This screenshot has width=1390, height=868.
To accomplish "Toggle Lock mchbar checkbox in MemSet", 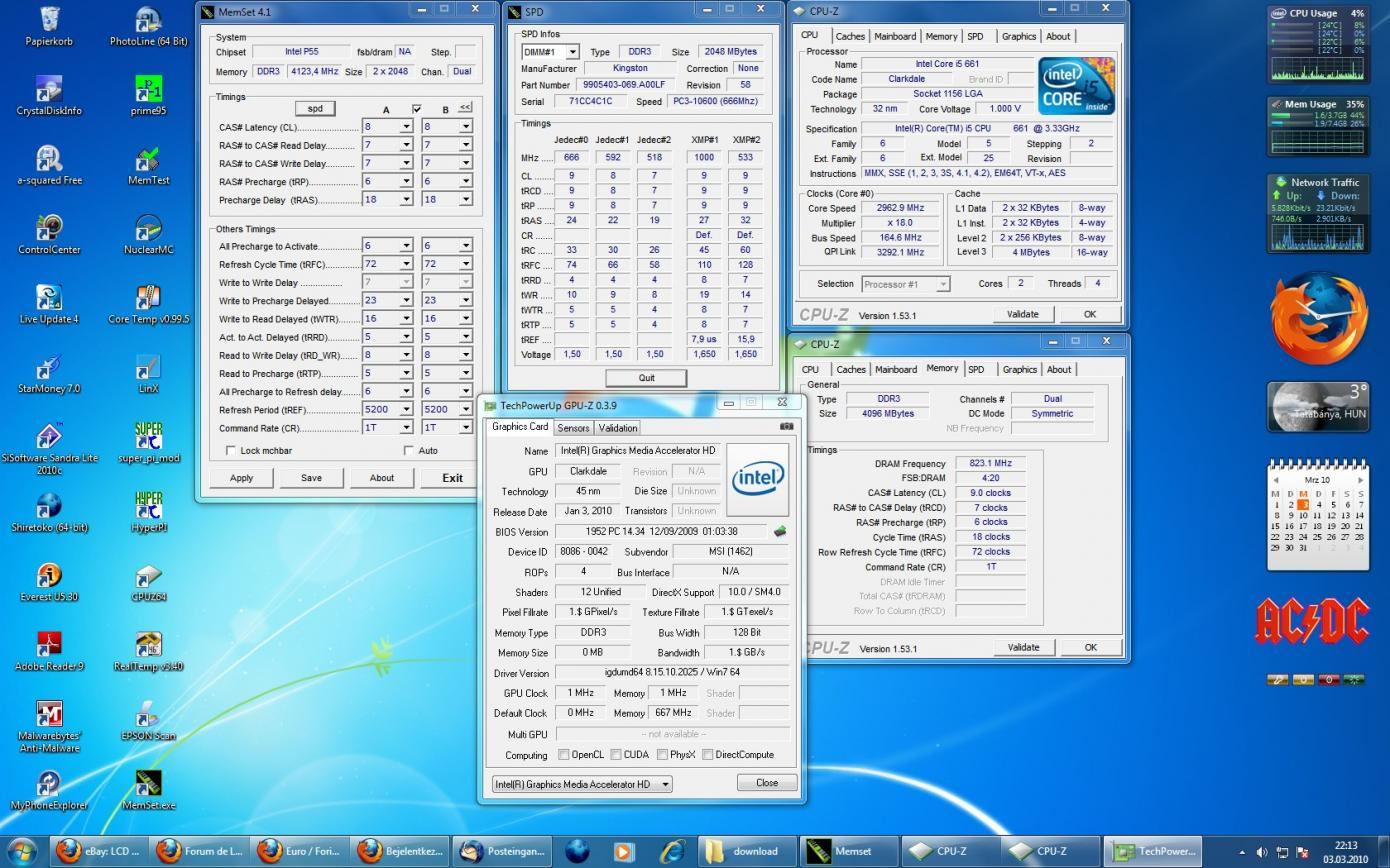I will (231, 450).
